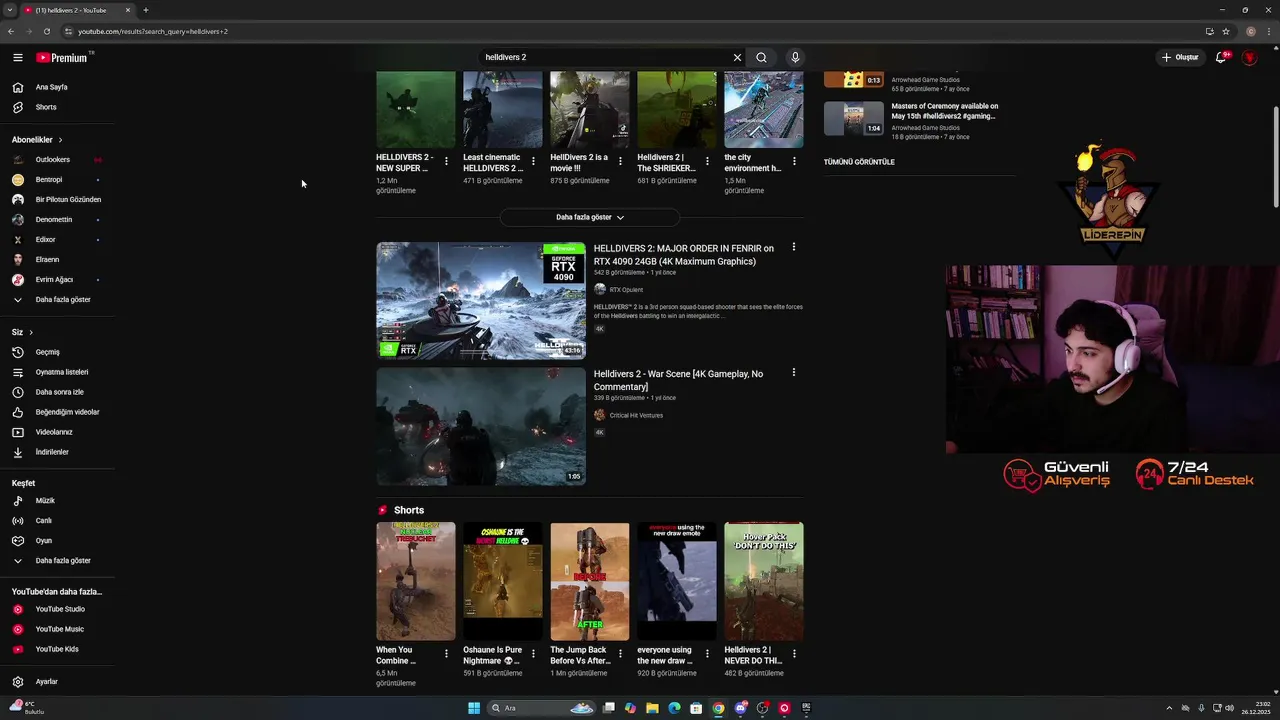Image resolution: width=1280 pixels, height=720 pixels.
Task: Click the taskbar Ara search box
Action: coord(541,708)
